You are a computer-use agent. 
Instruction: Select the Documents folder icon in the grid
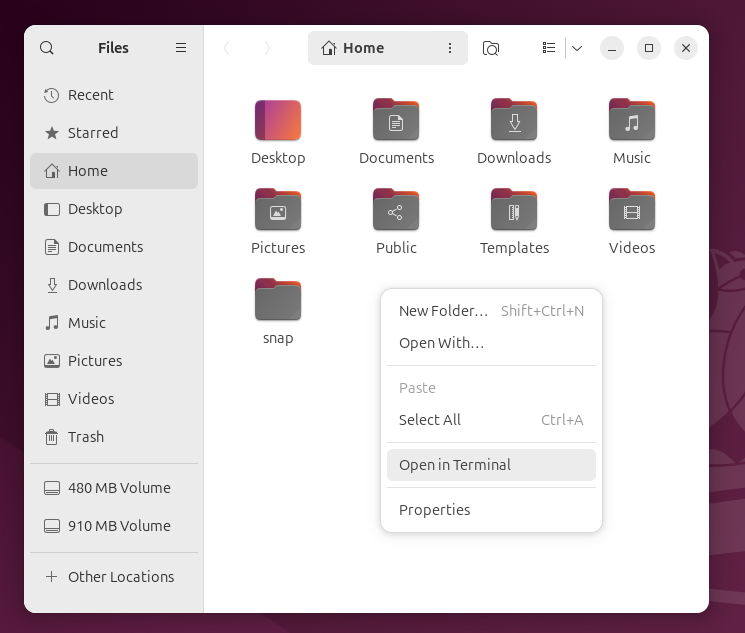pos(396,120)
